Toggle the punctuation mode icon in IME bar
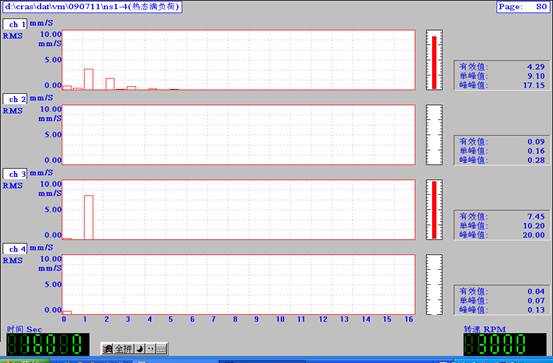 tap(151, 349)
